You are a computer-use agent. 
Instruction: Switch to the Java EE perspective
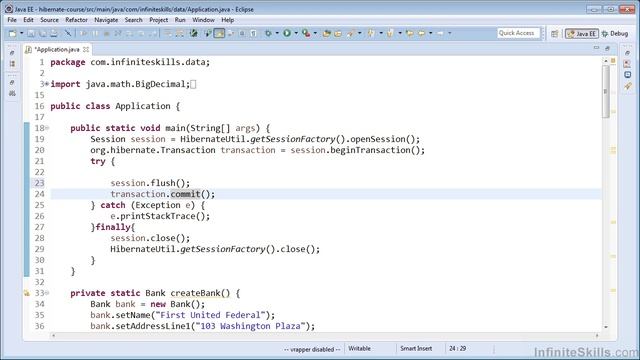[x=582, y=34]
